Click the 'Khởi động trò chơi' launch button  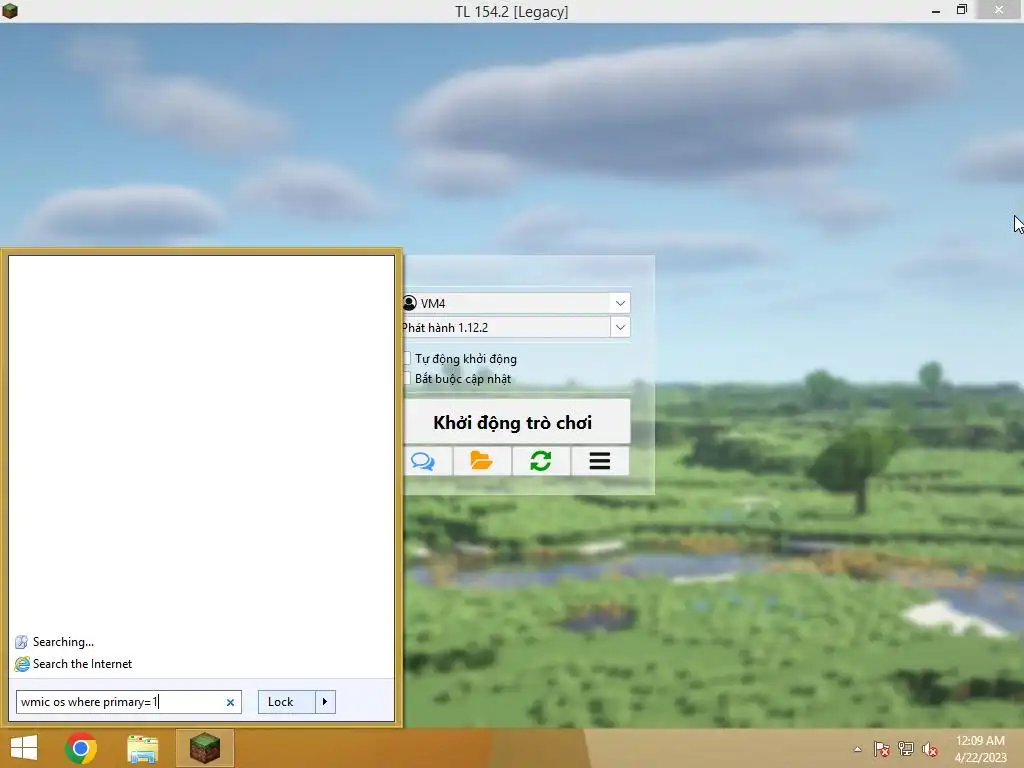click(517, 423)
